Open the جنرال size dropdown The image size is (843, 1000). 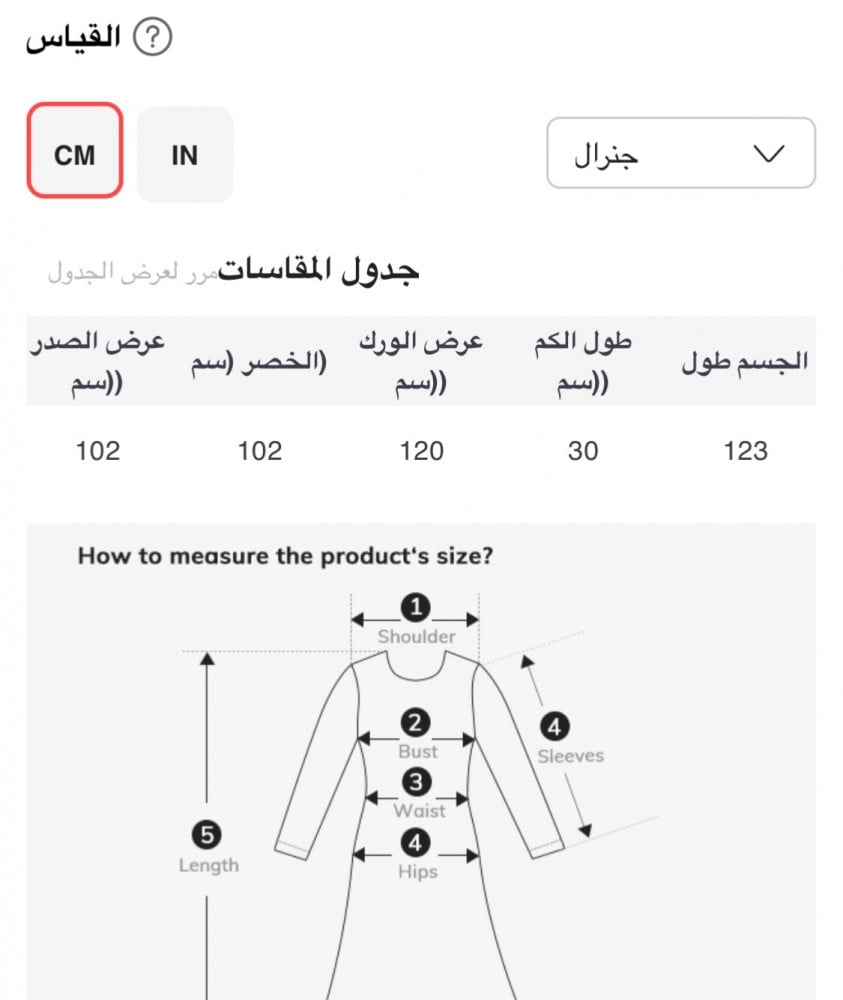680,153
